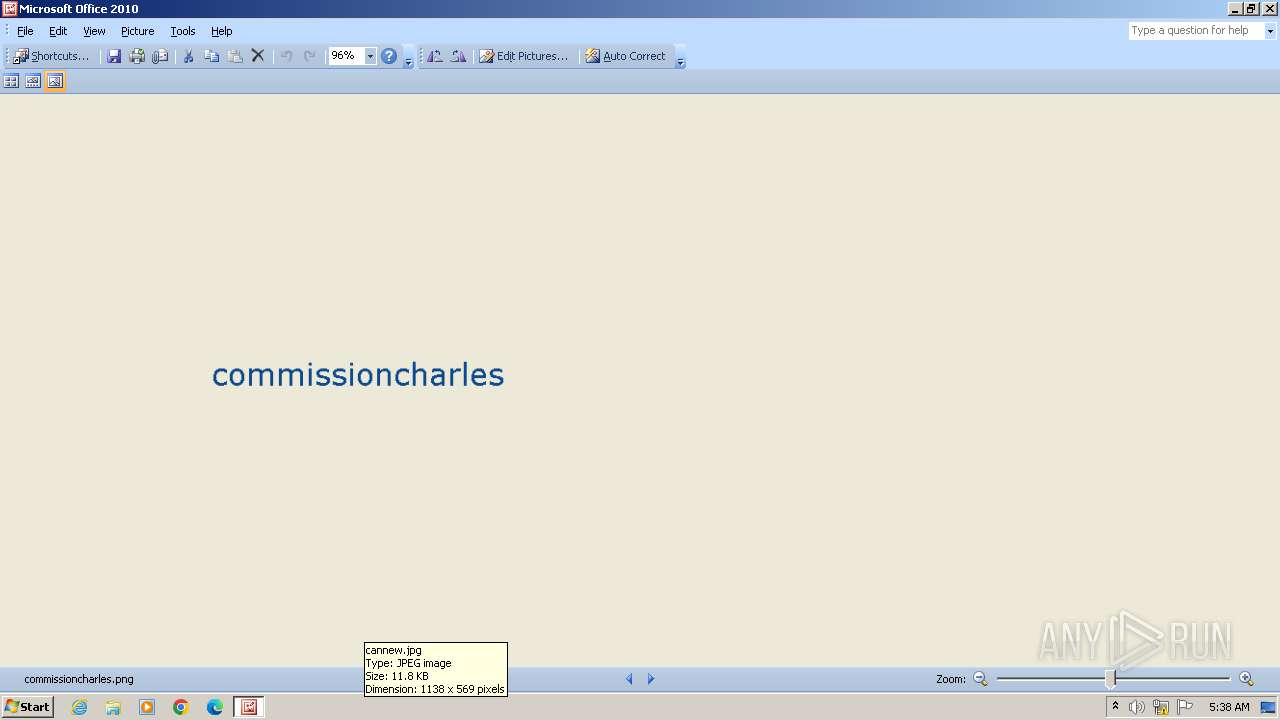Click the Type a question for help box
The image size is (1280, 720).
1196,31
